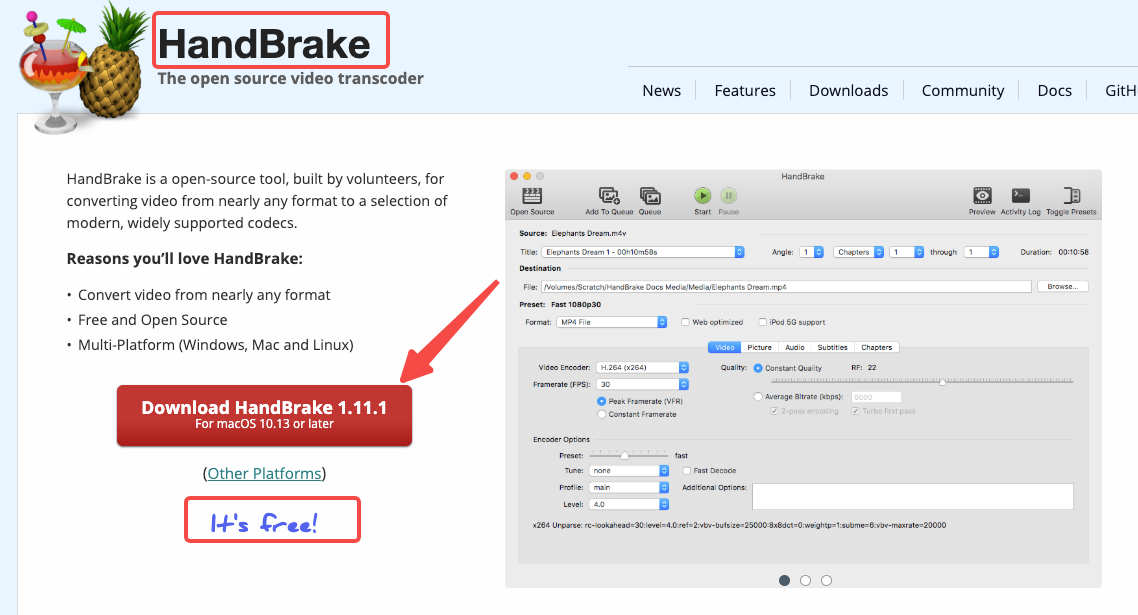This screenshot has height=615, width=1138.
Task: Select the third carousel dot
Action: click(x=827, y=580)
